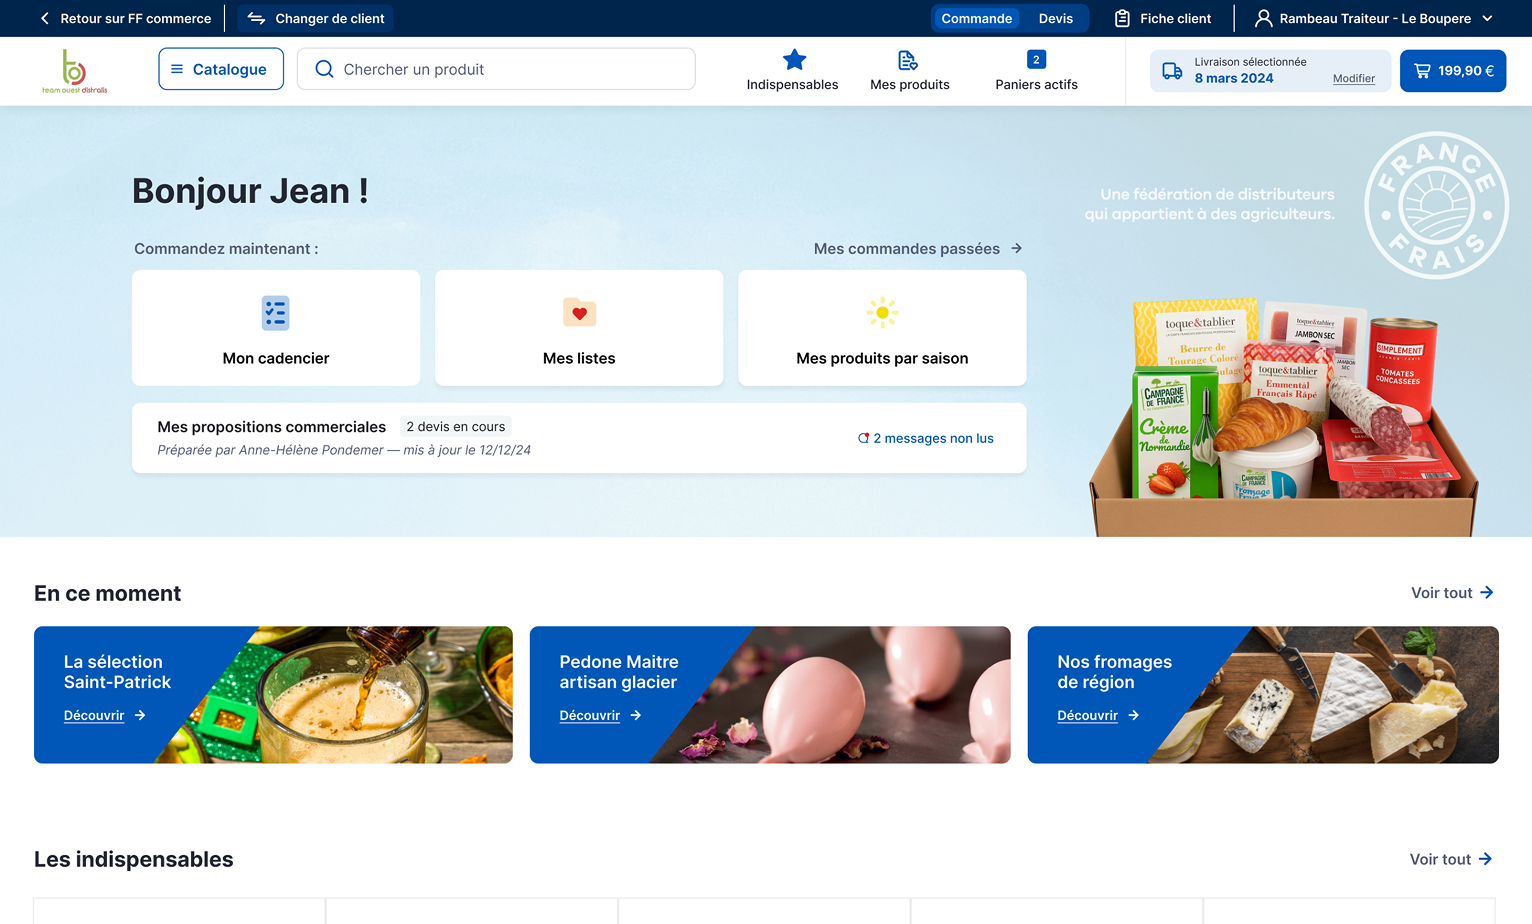Click the Bonjour Jean ! greeting heading
Viewport: 1532px width, 924px height.
pyautogui.click(x=250, y=191)
